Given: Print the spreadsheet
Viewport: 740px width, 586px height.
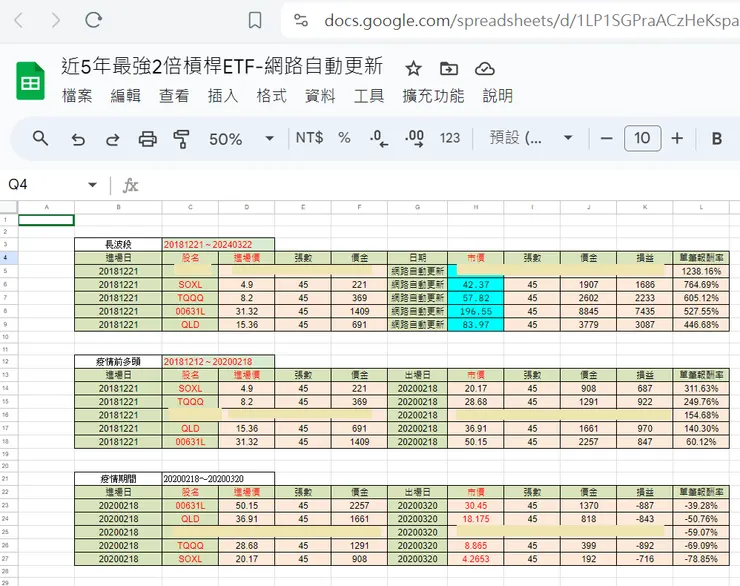Looking at the screenshot, I should pyautogui.click(x=147, y=139).
